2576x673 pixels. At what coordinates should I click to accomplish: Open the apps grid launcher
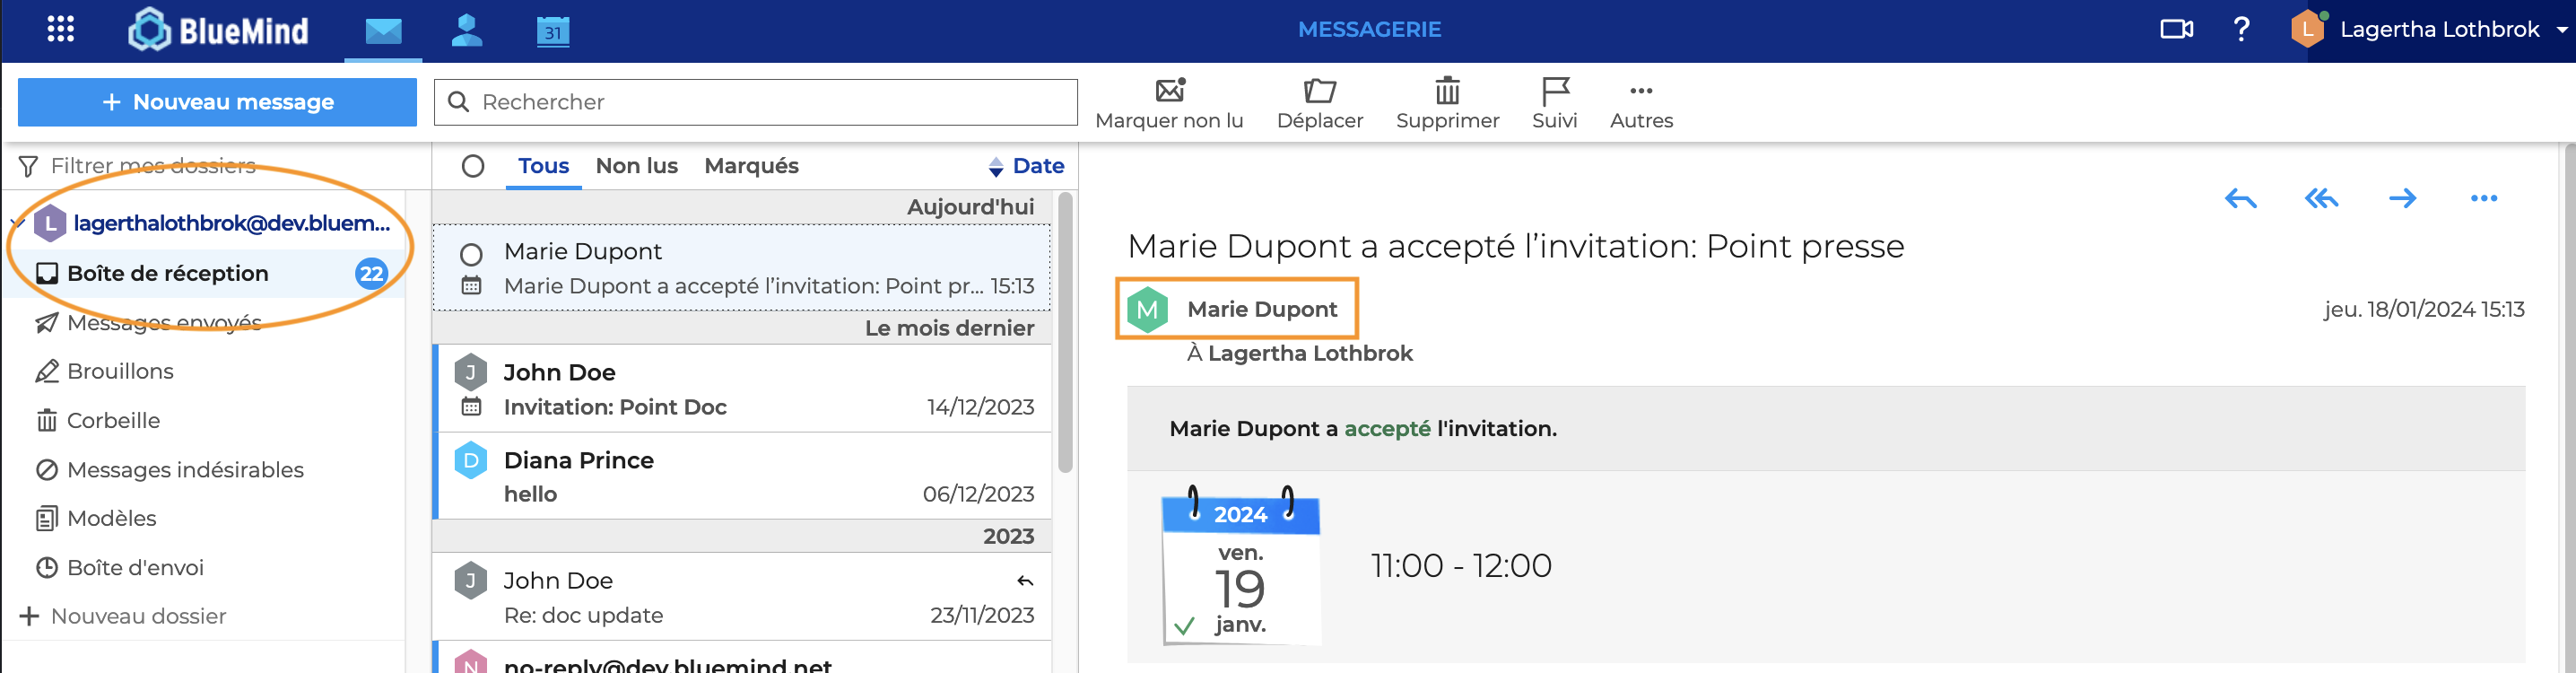pos(61,29)
